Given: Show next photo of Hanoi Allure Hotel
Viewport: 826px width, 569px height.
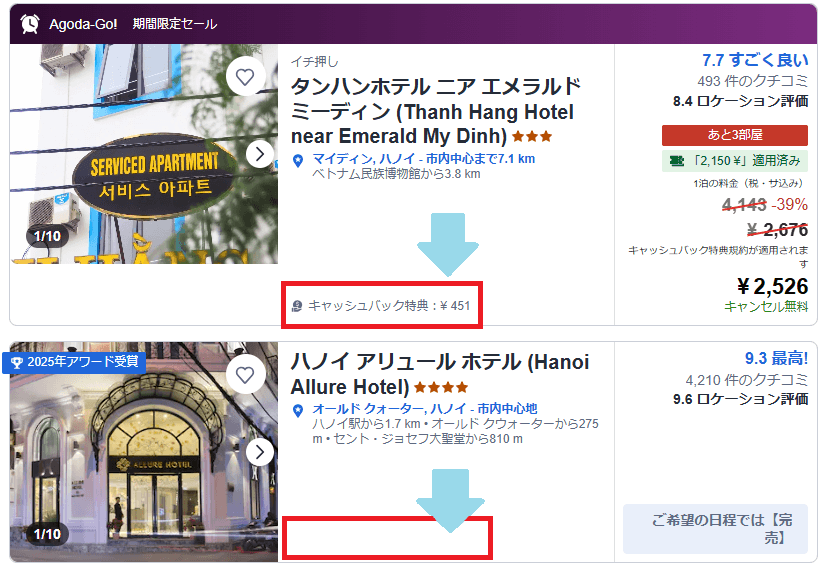Looking at the screenshot, I should click(x=260, y=452).
